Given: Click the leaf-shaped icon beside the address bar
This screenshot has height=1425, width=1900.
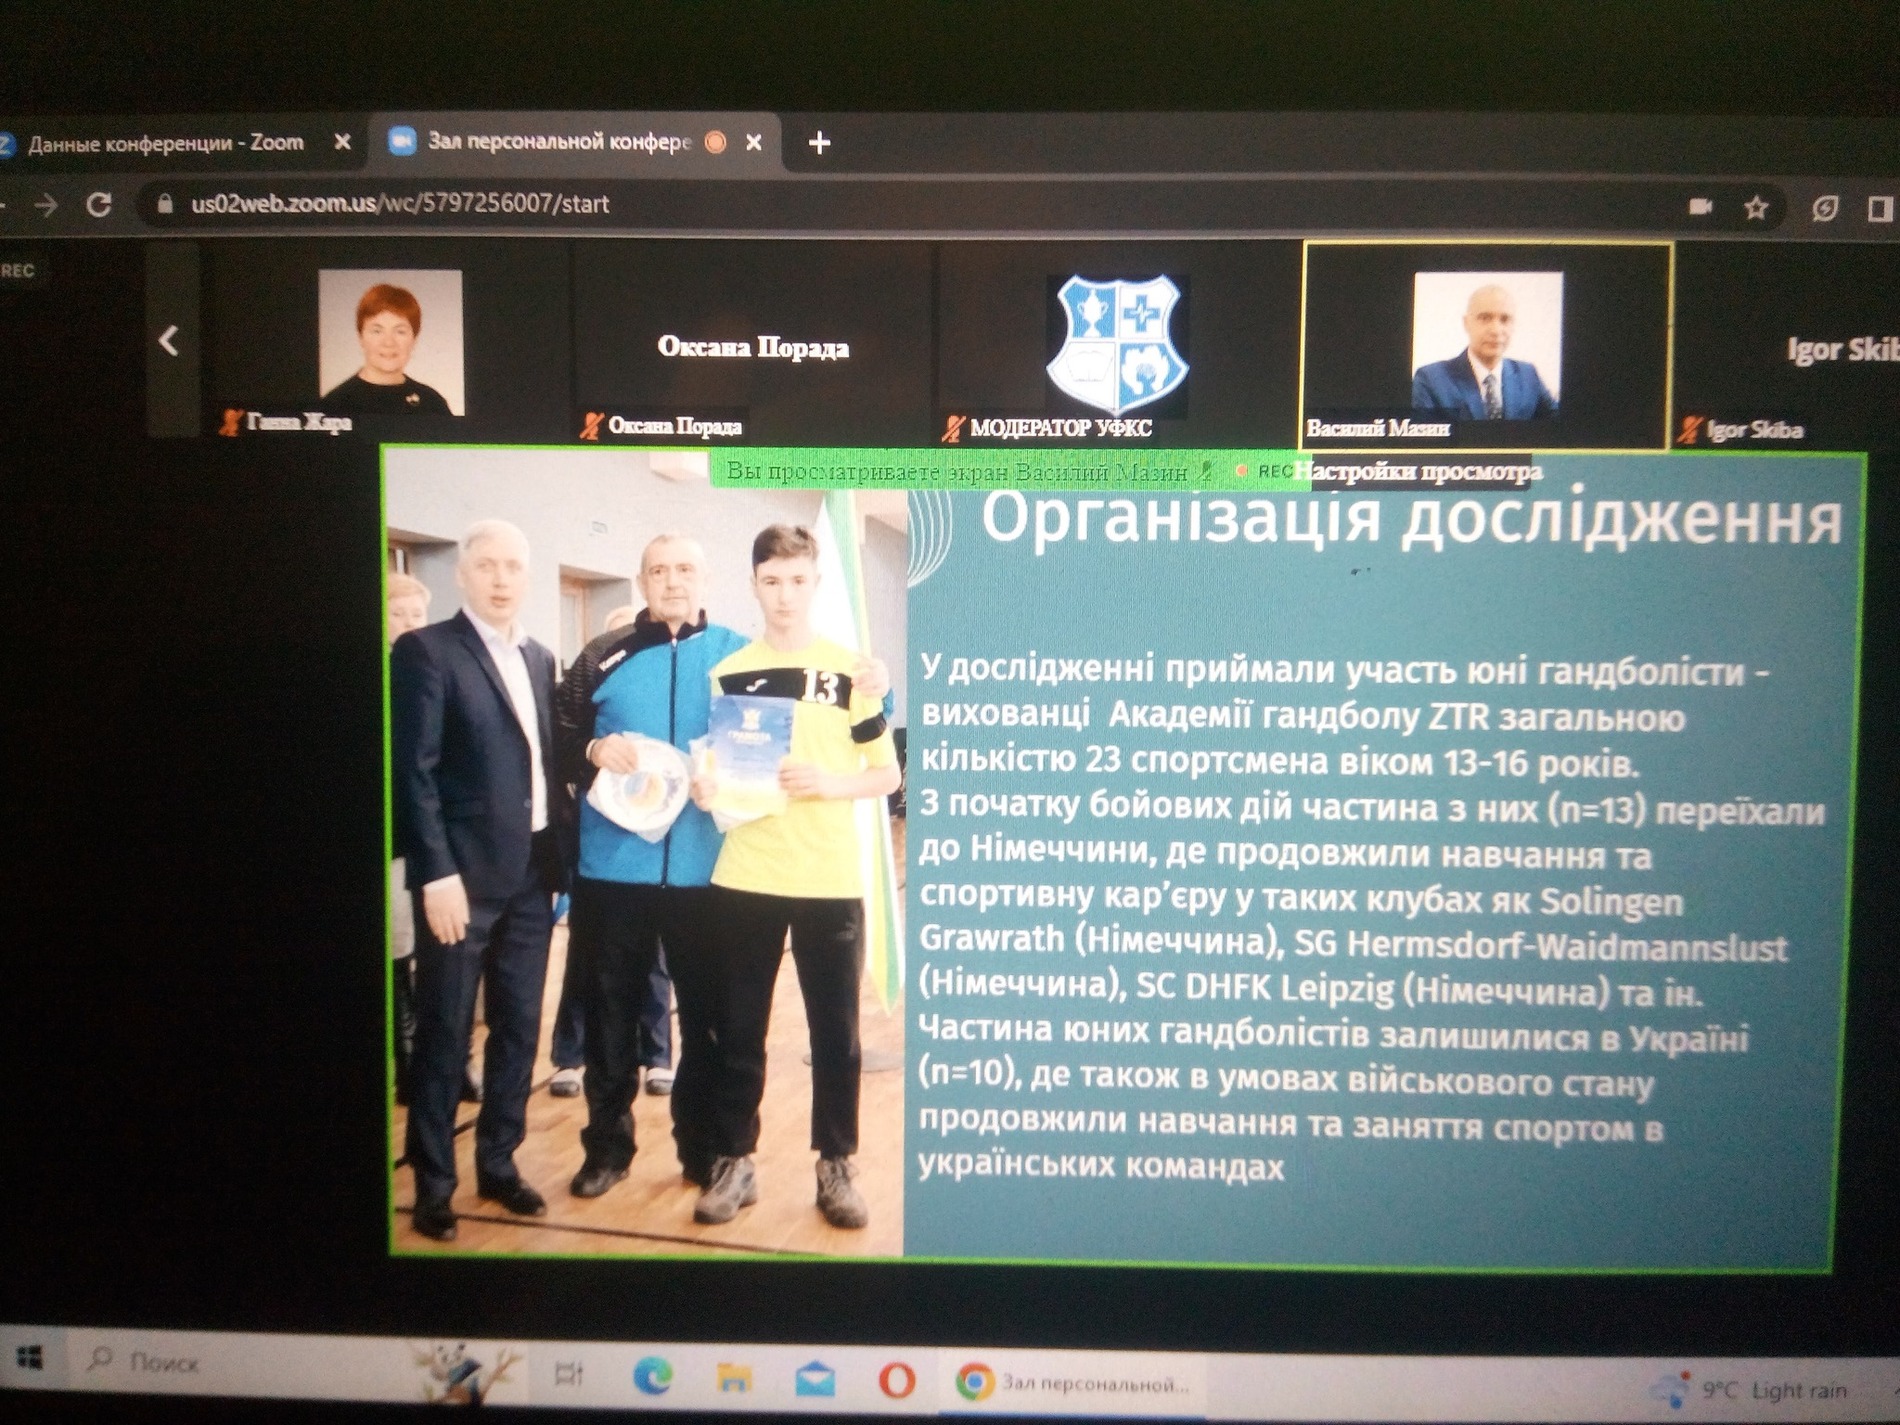Looking at the screenshot, I should click(1824, 208).
